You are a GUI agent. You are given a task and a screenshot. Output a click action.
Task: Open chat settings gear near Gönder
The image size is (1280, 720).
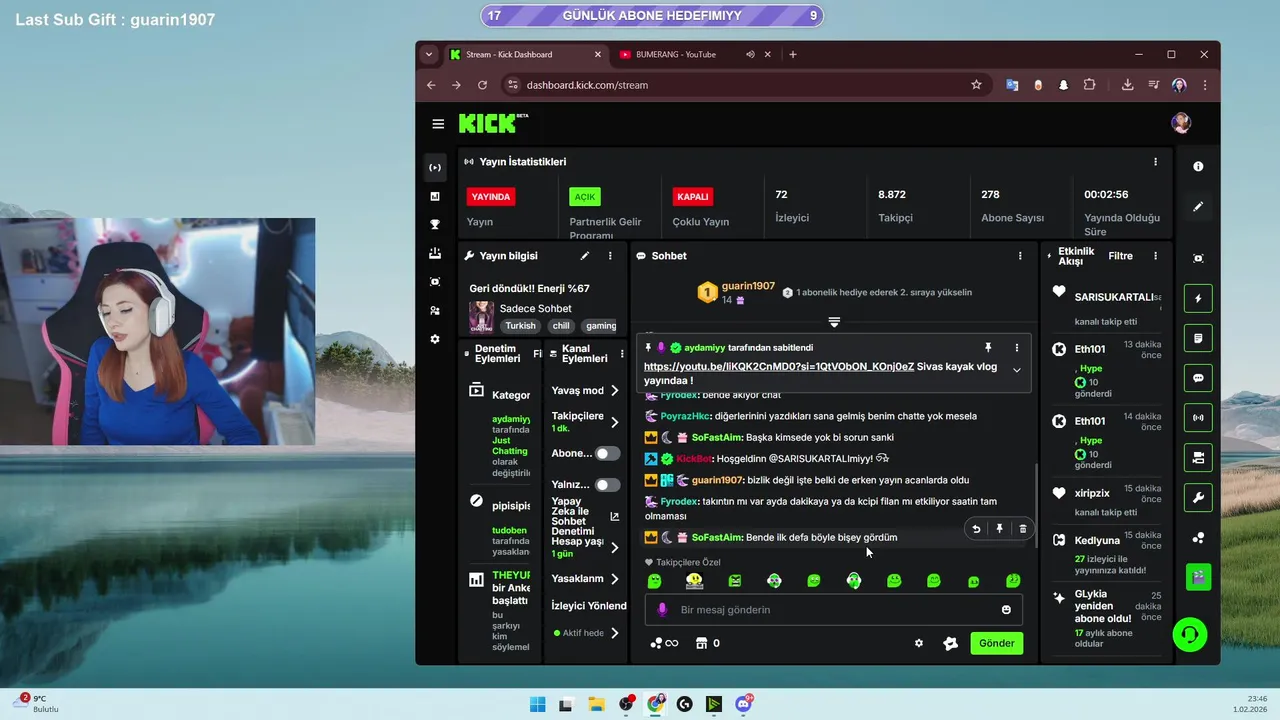coord(919,643)
